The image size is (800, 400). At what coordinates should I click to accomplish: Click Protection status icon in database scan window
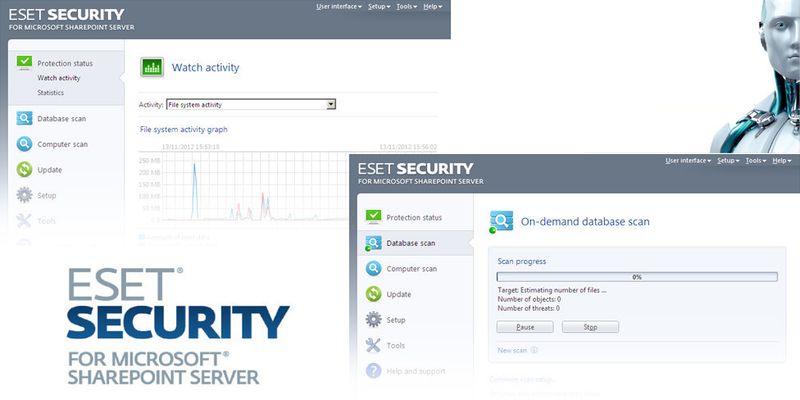click(x=373, y=217)
